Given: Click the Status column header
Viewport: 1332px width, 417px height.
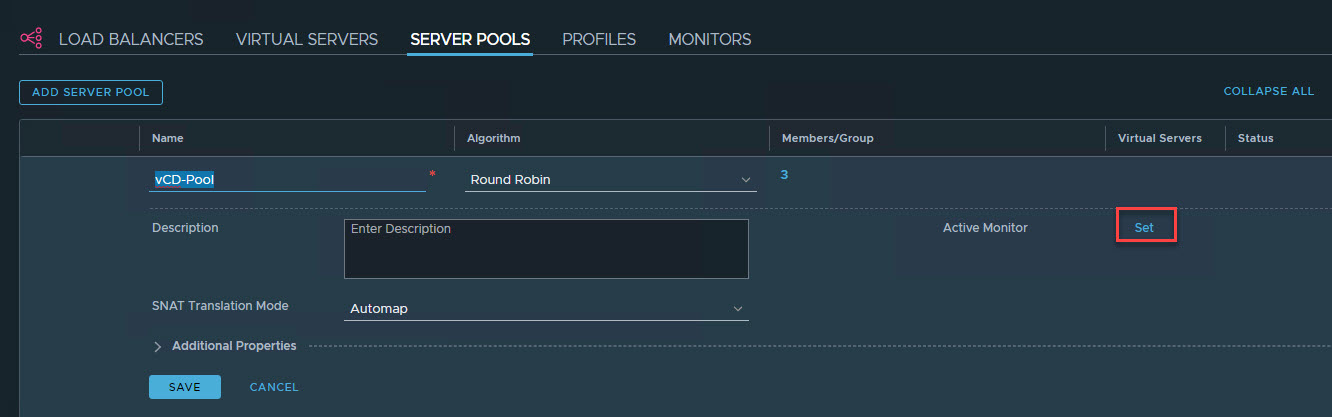Looking at the screenshot, I should (1255, 138).
